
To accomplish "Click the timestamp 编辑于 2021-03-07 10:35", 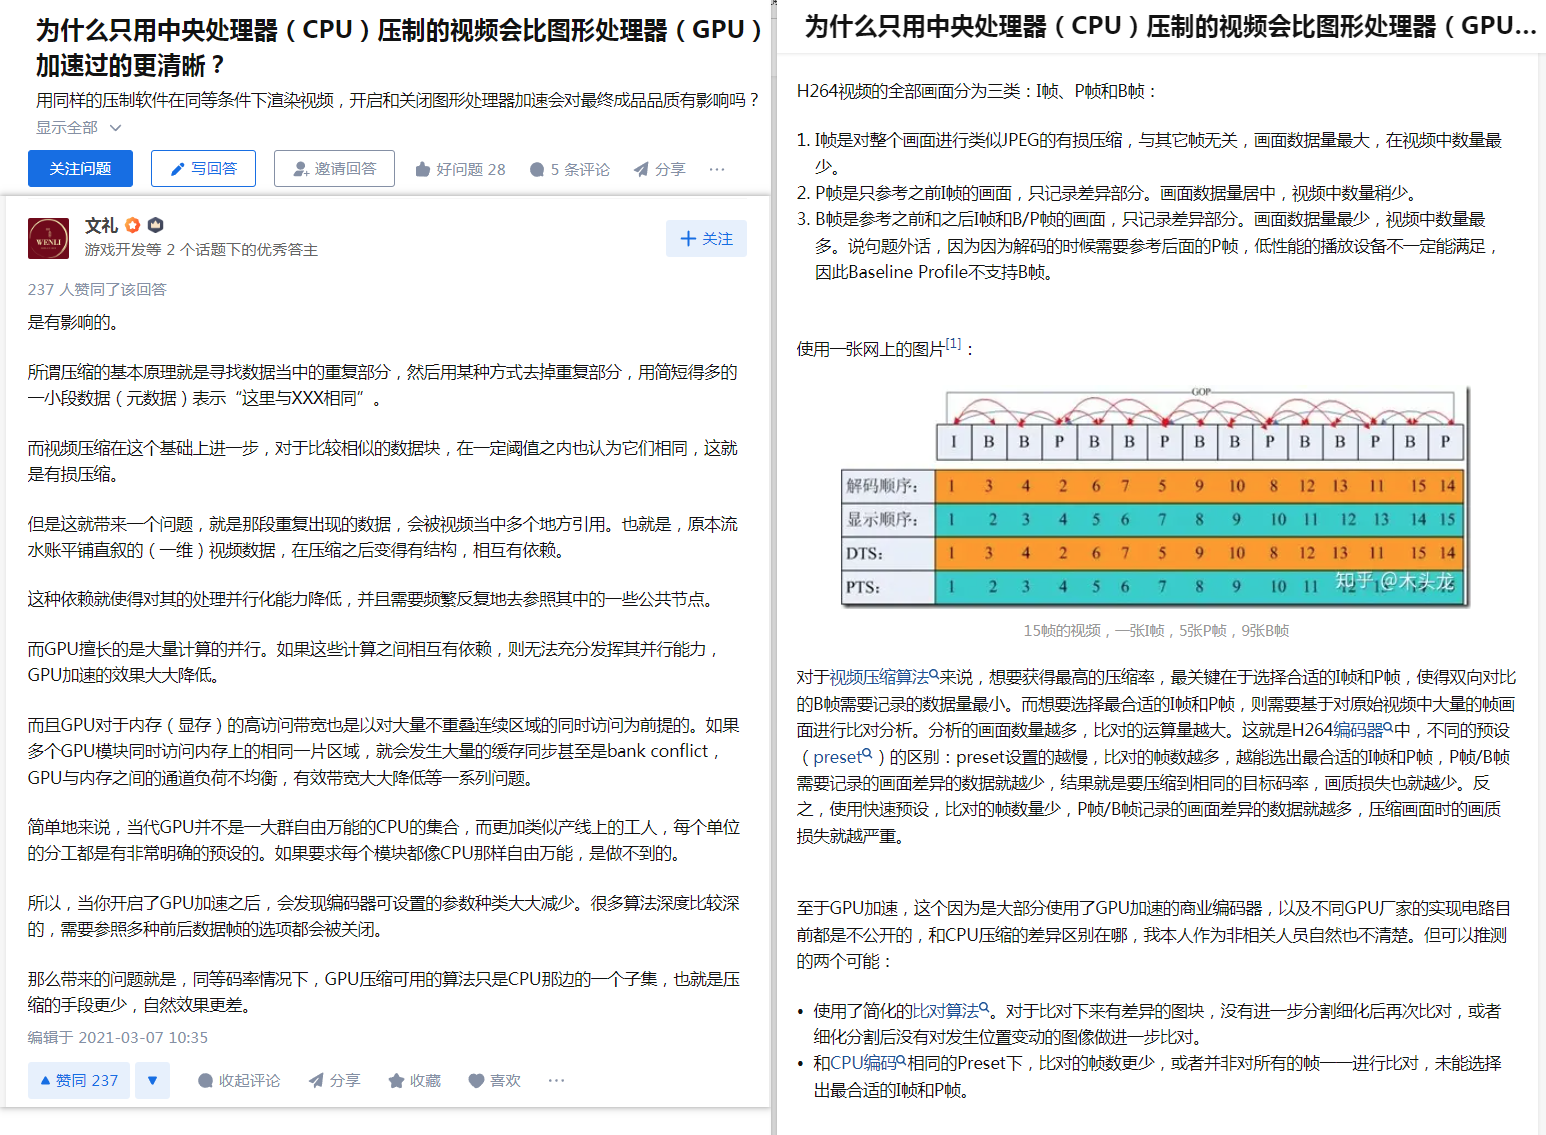I will coord(118,1037).
